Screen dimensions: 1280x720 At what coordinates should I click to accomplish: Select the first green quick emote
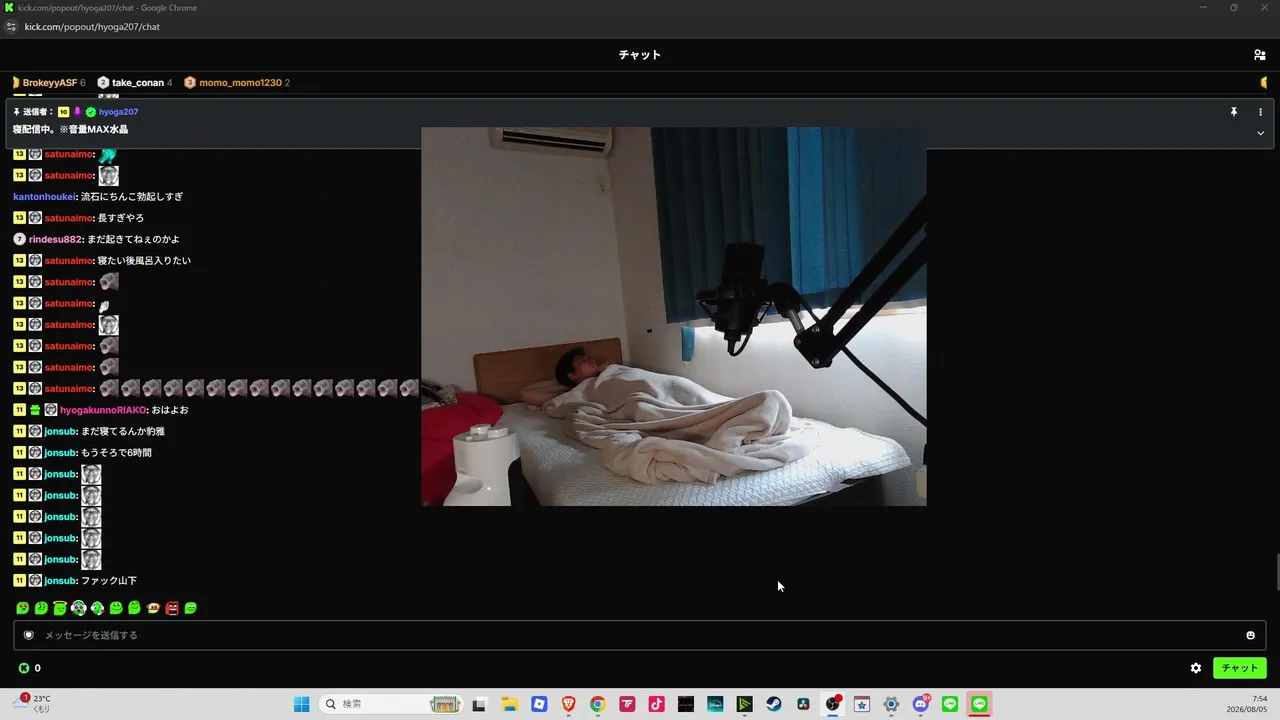[x=22, y=608]
